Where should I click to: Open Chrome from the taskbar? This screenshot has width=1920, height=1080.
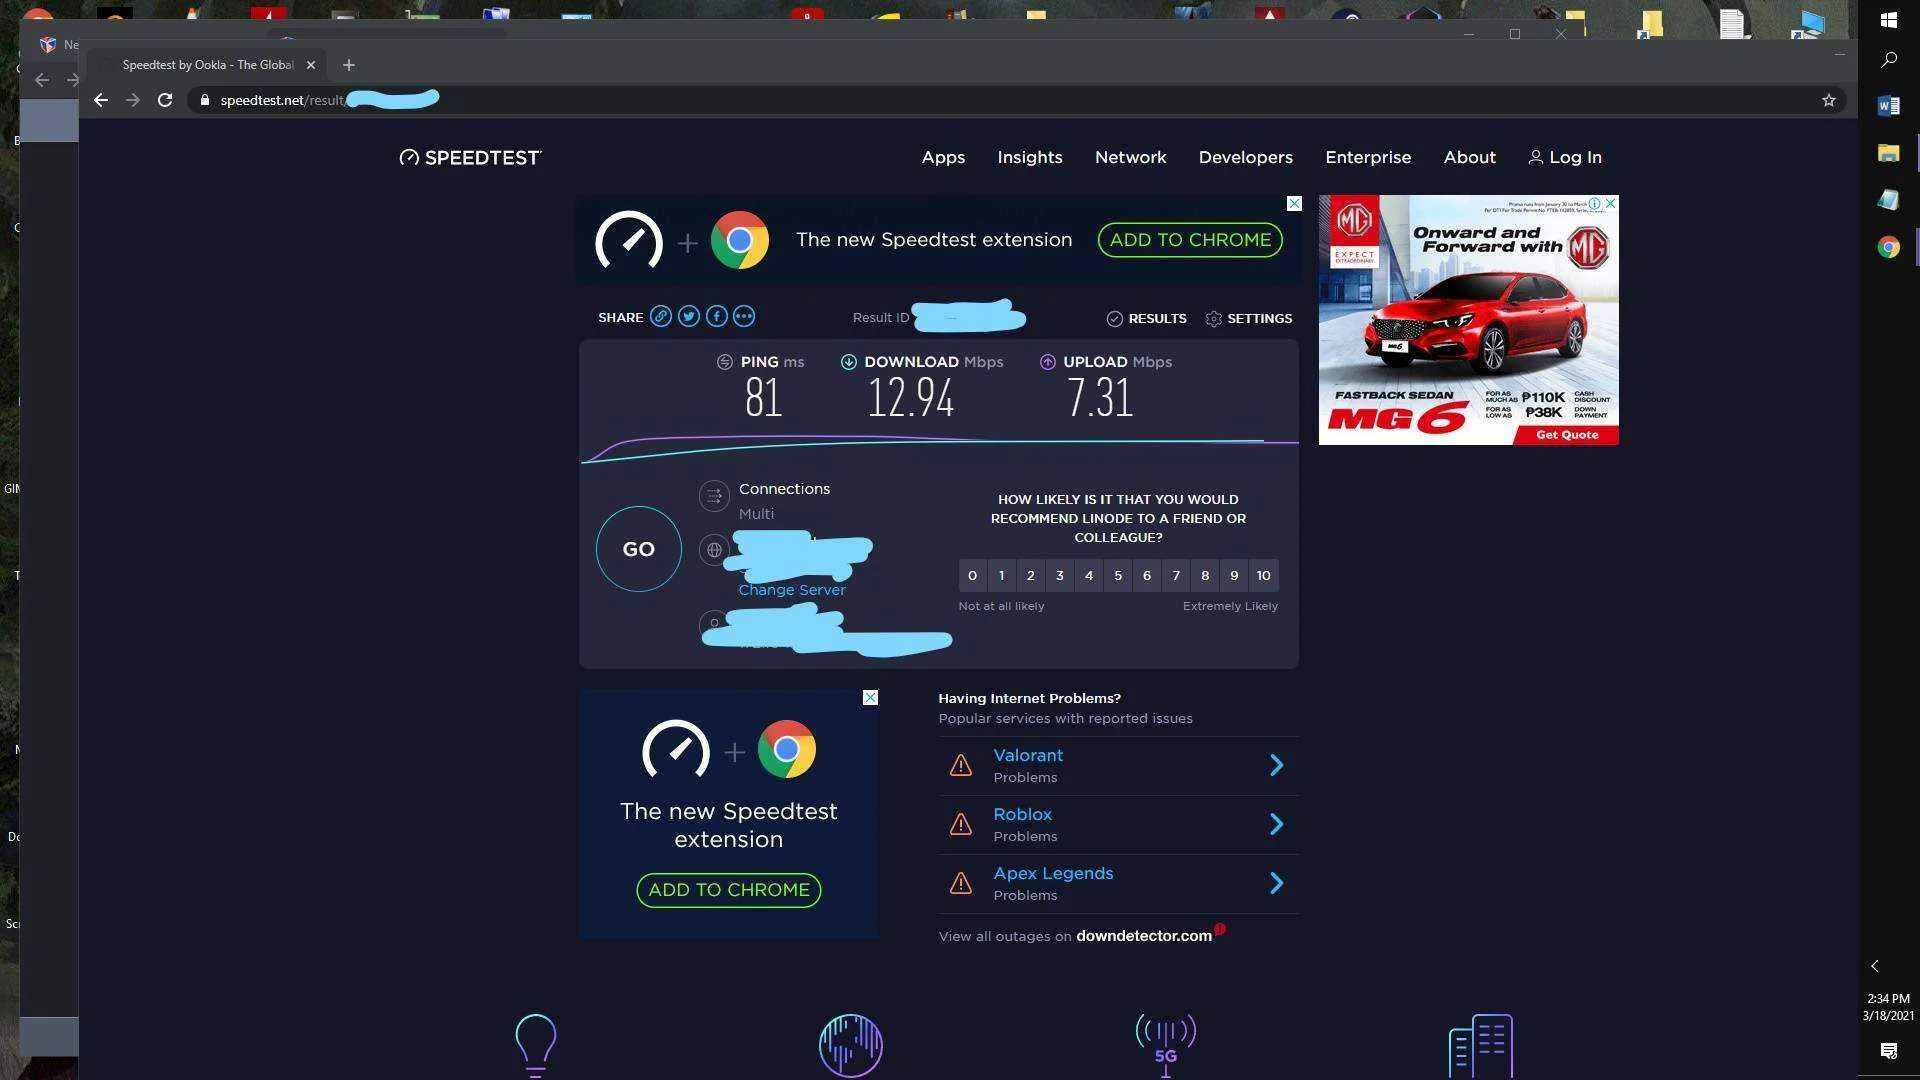1888,247
